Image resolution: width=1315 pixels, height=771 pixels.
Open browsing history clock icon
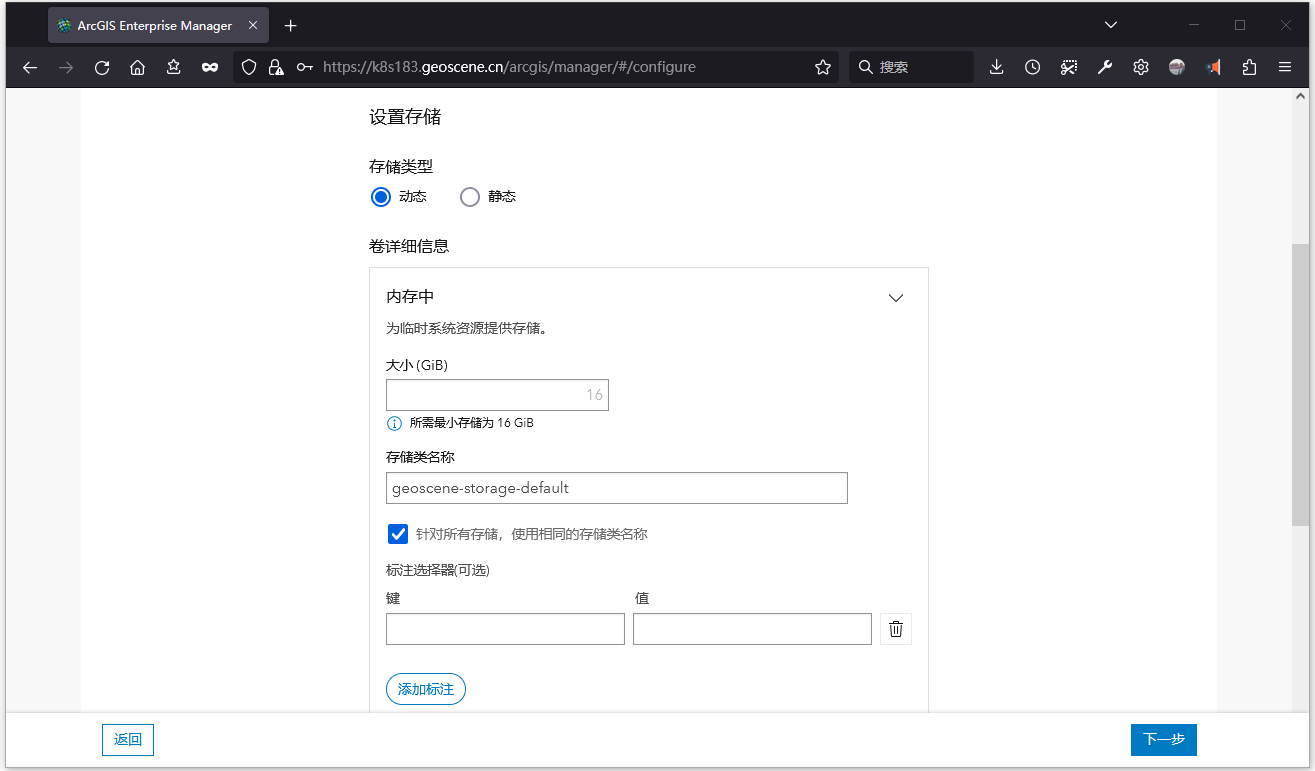[1032, 67]
